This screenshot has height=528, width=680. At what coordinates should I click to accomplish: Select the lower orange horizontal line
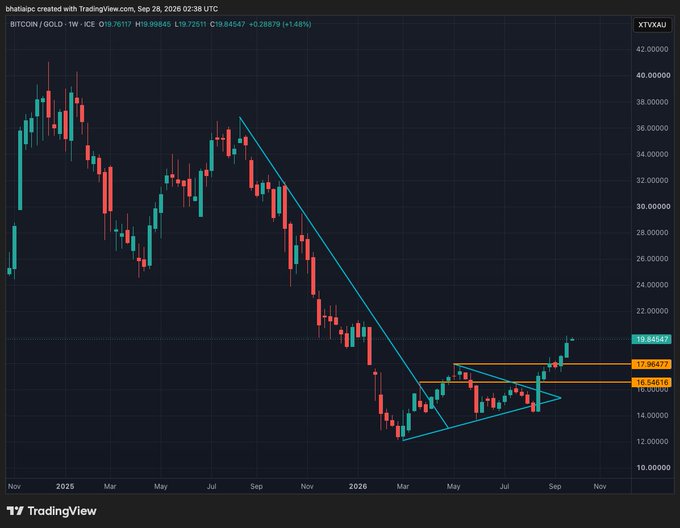[525, 382]
